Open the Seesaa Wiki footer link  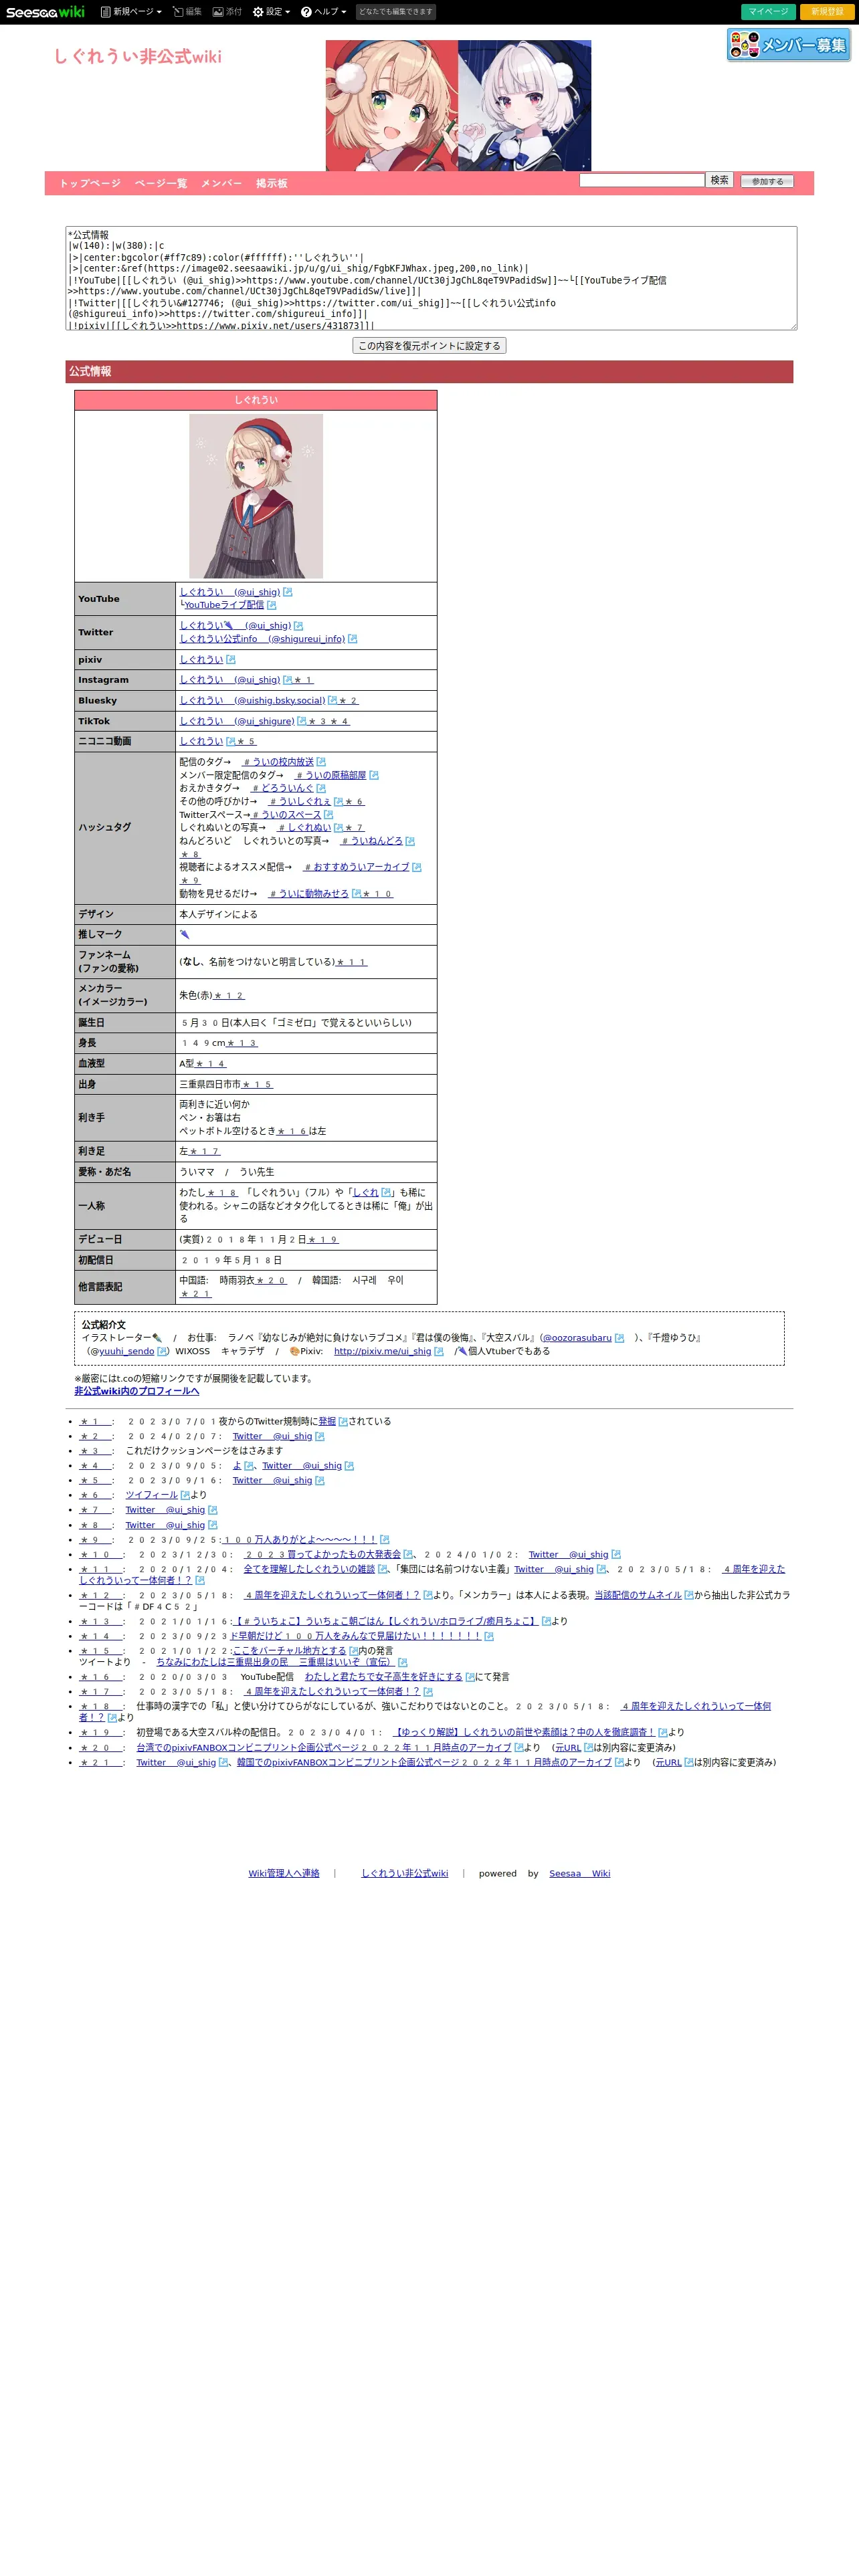tap(579, 1874)
